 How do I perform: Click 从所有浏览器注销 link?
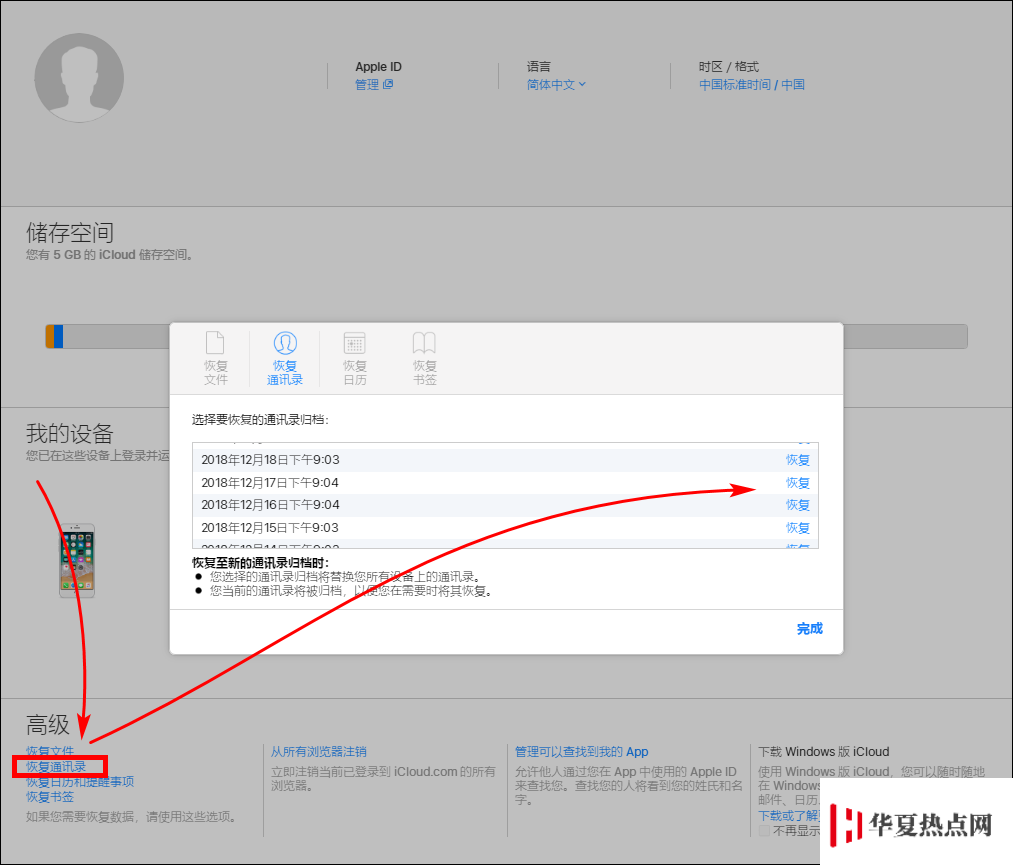click(319, 752)
